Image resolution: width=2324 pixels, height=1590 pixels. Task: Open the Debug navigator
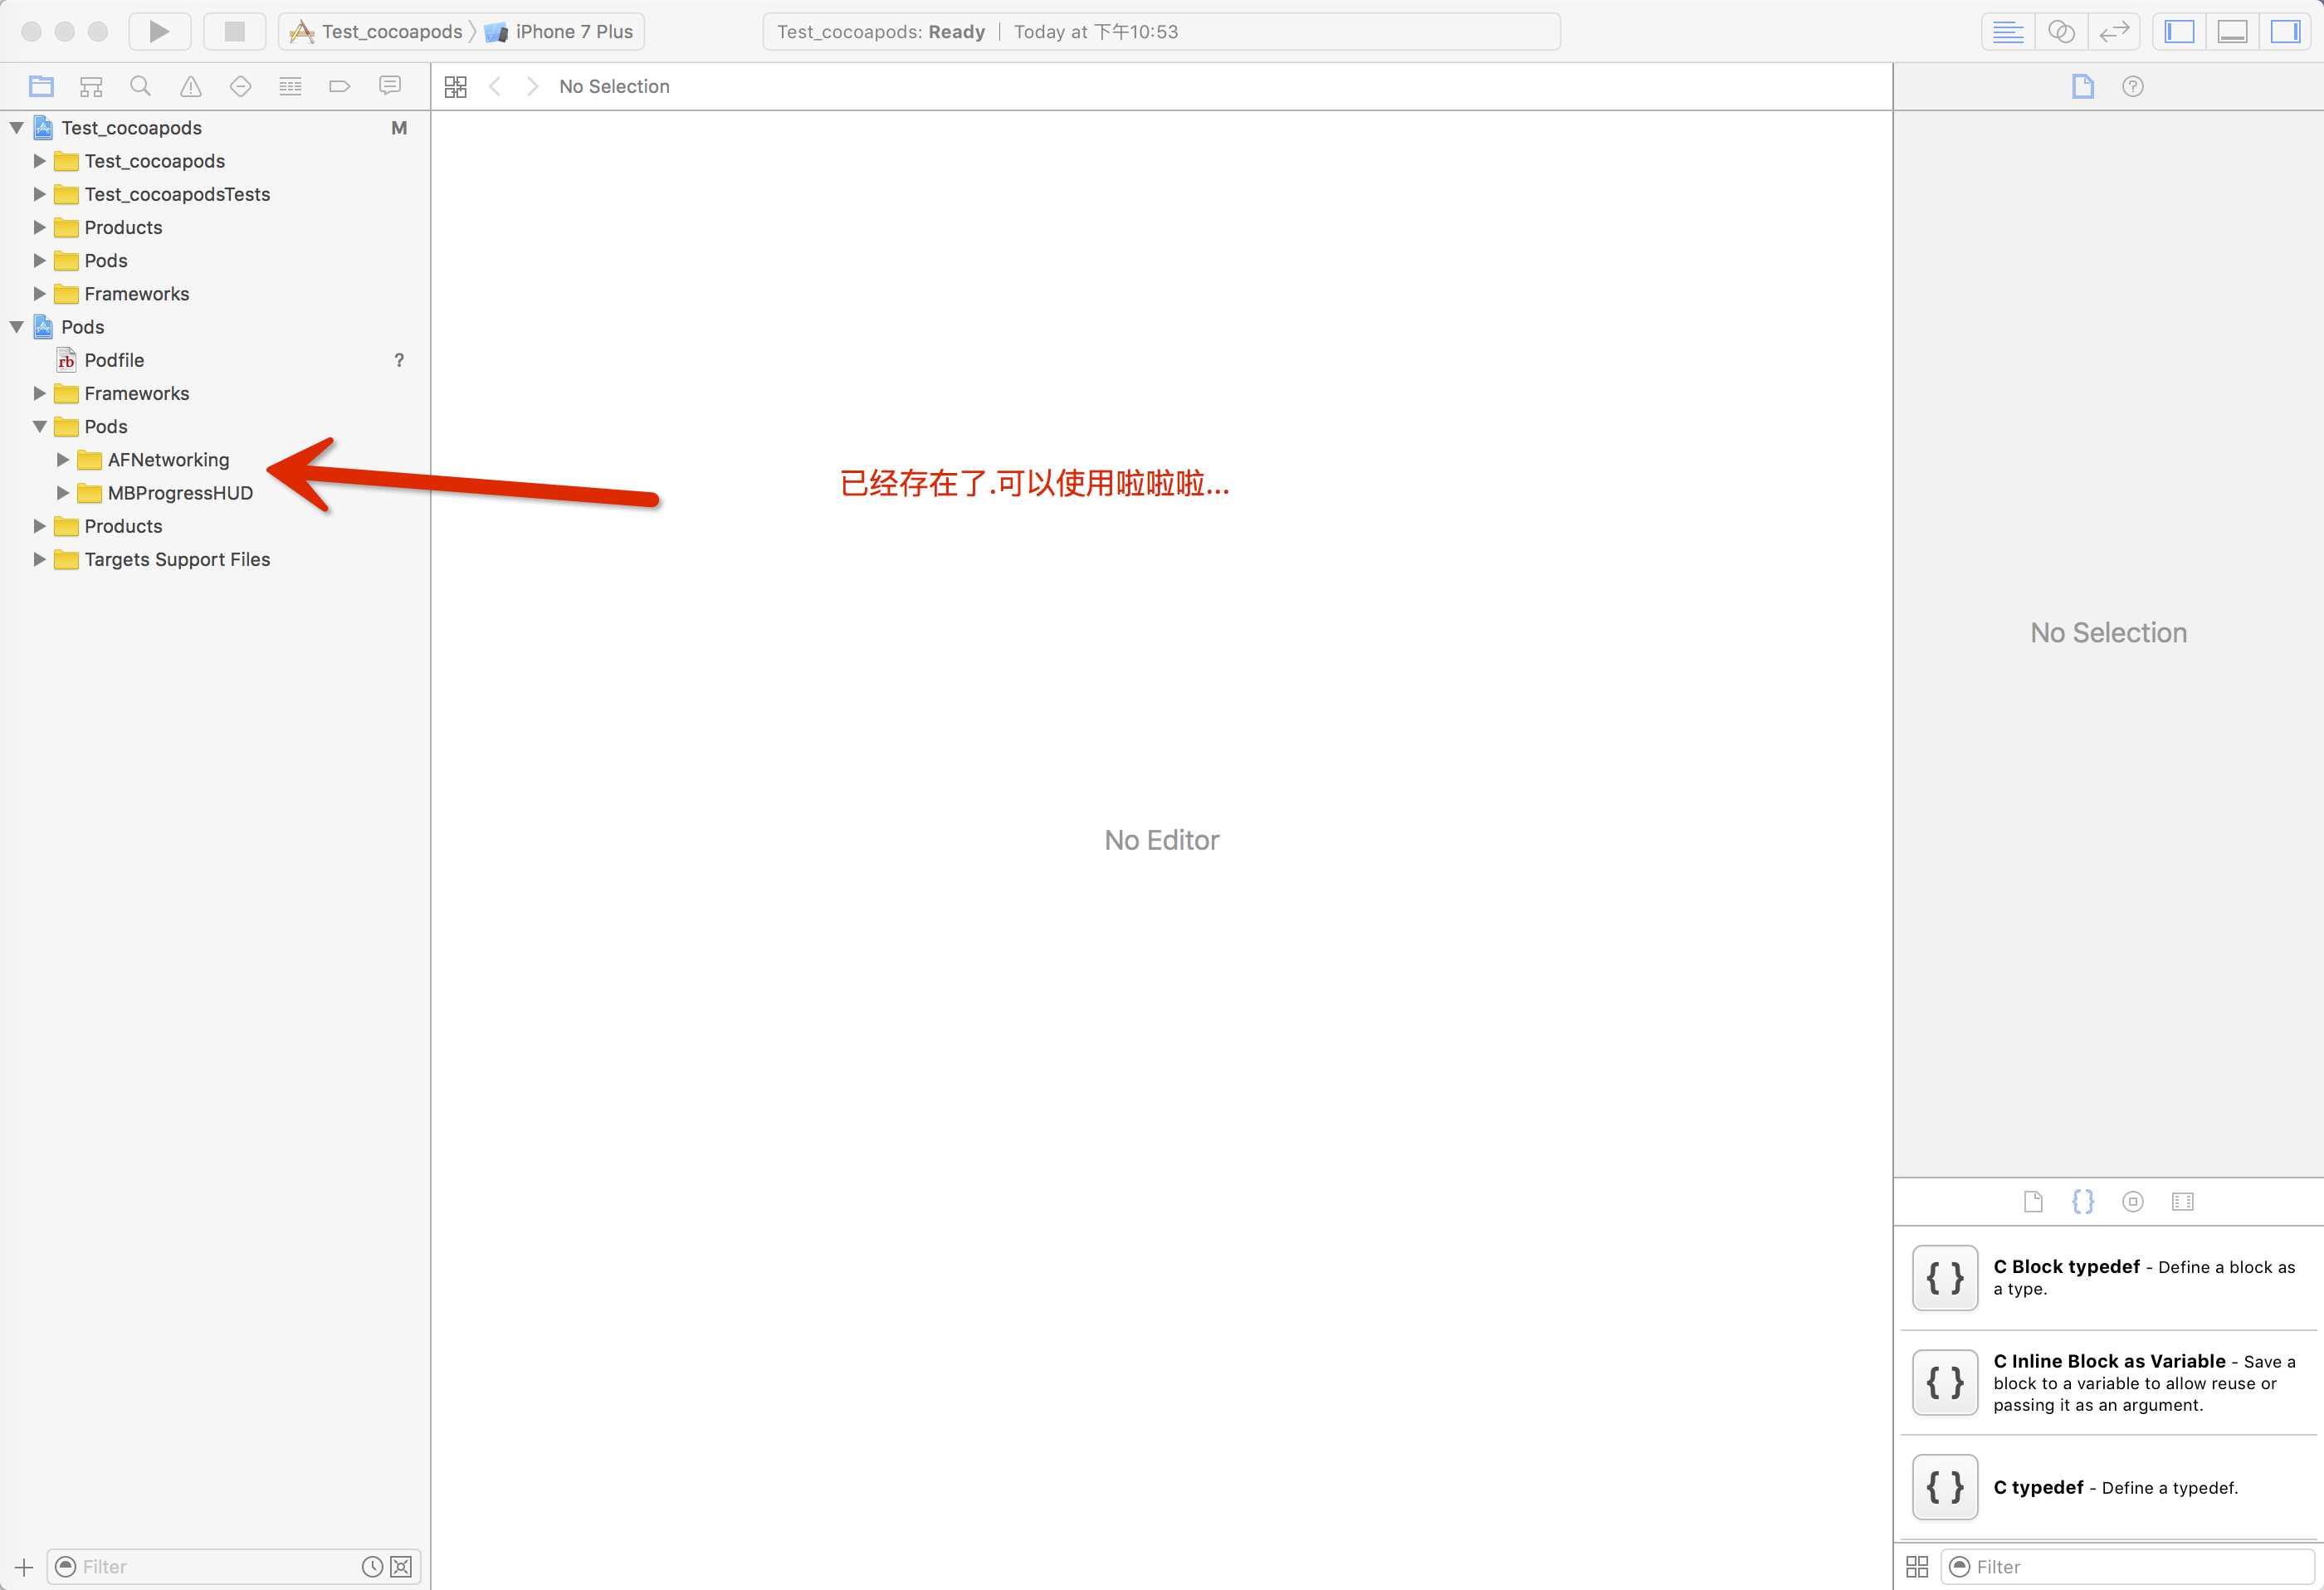pyautogui.click(x=290, y=86)
